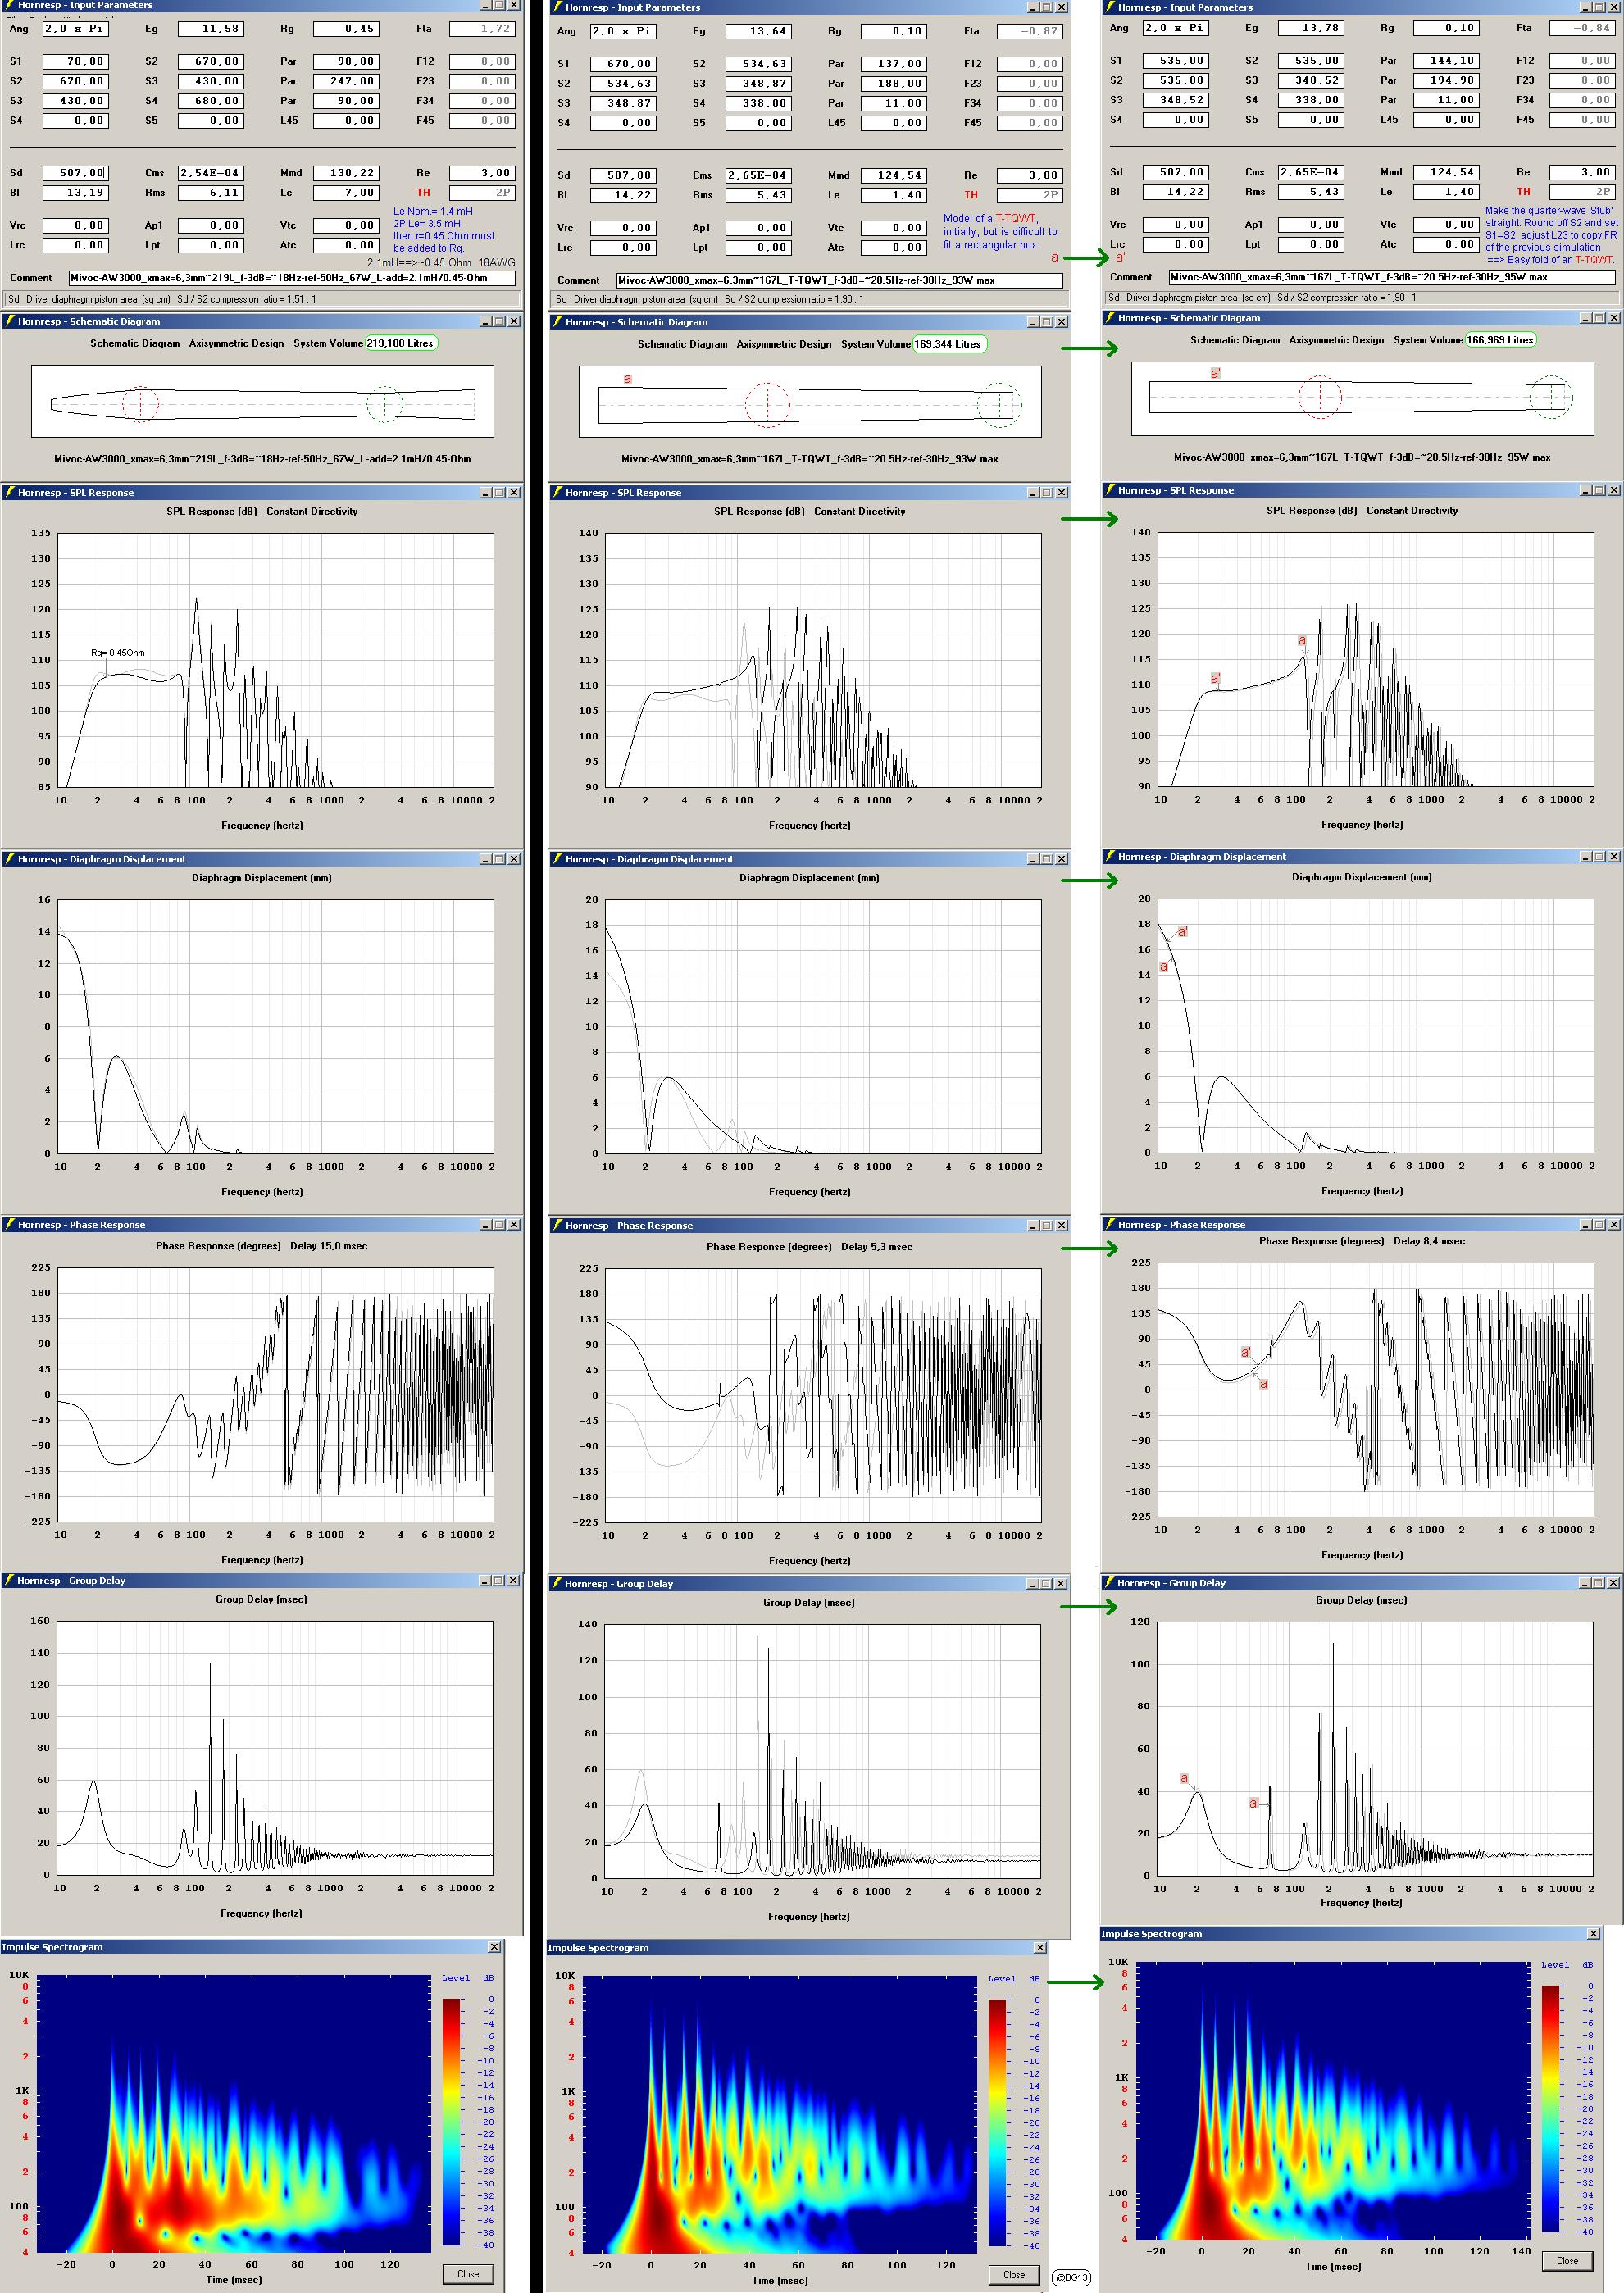Click the System Volume value 169,344 Litres

point(948,344)
